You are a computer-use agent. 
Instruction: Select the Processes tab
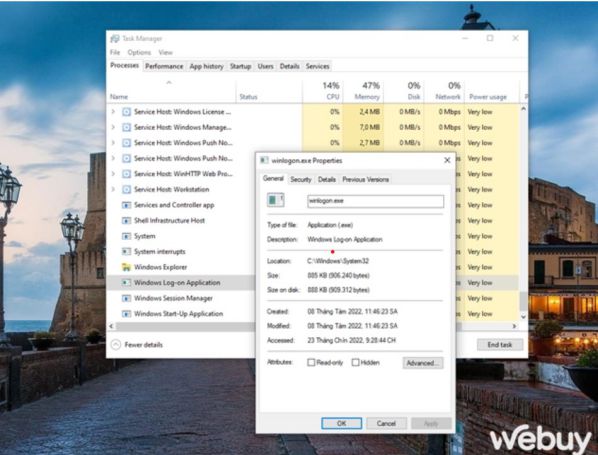tap(124, 66)
